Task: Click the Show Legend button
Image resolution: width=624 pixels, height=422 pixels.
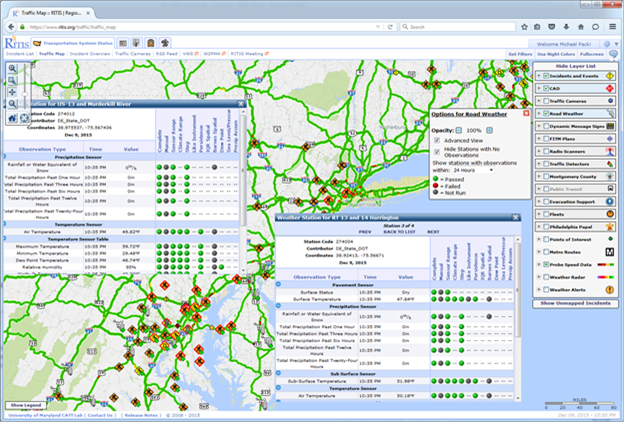Action: tap(26, 405)
